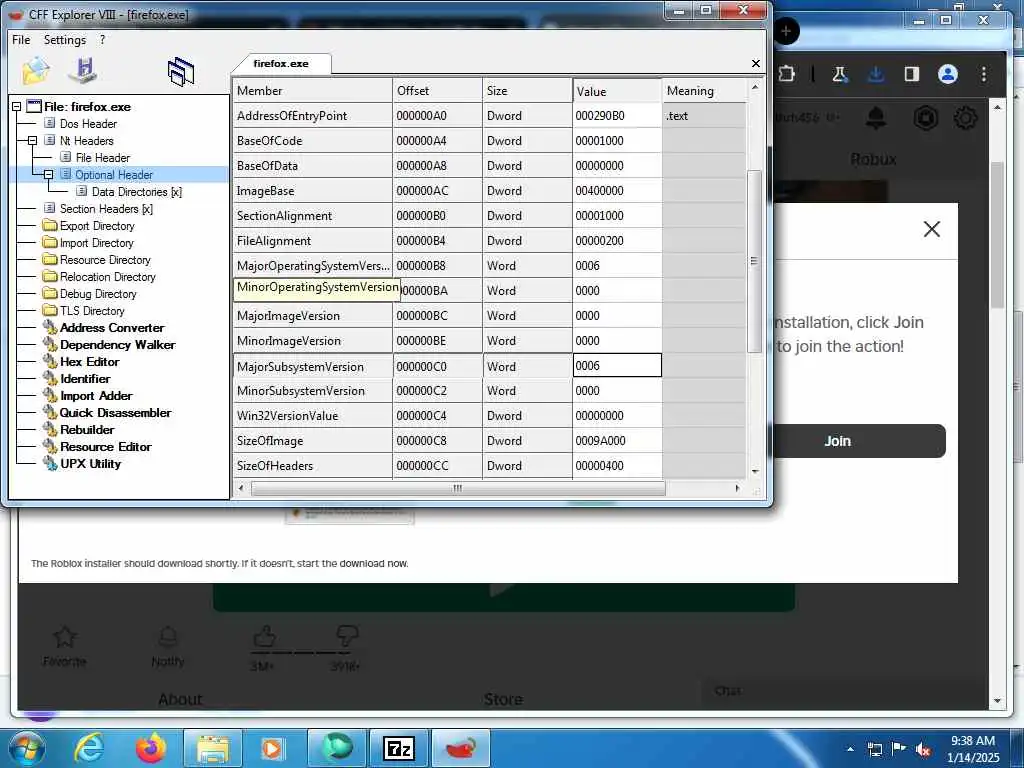Open Roblox notifications bell icon

pos(876,118)
